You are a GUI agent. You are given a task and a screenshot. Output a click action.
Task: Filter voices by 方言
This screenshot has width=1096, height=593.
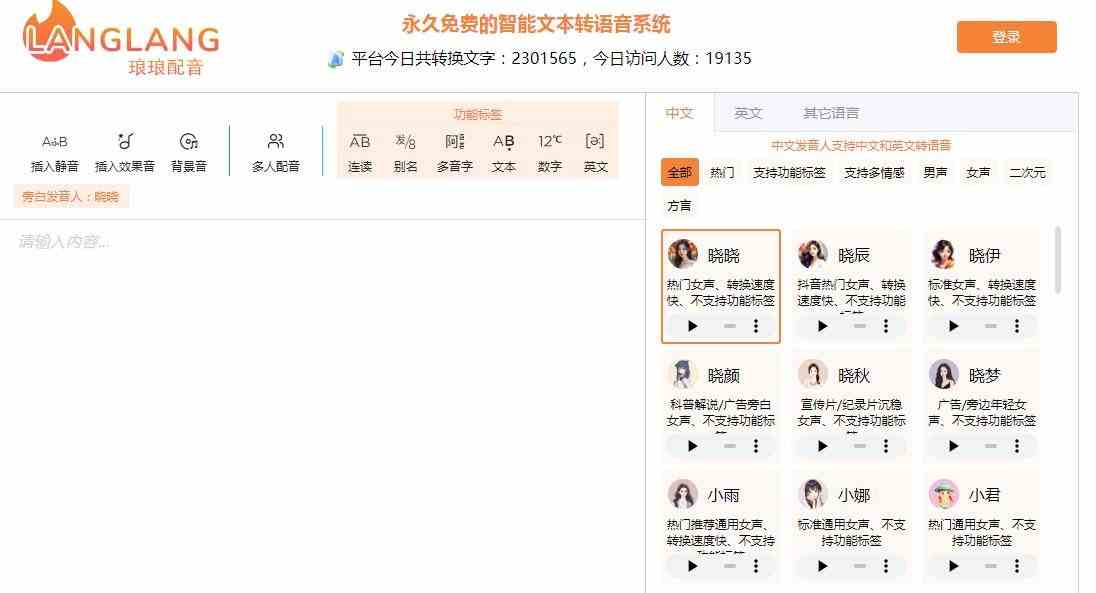(x=679, y=206)
